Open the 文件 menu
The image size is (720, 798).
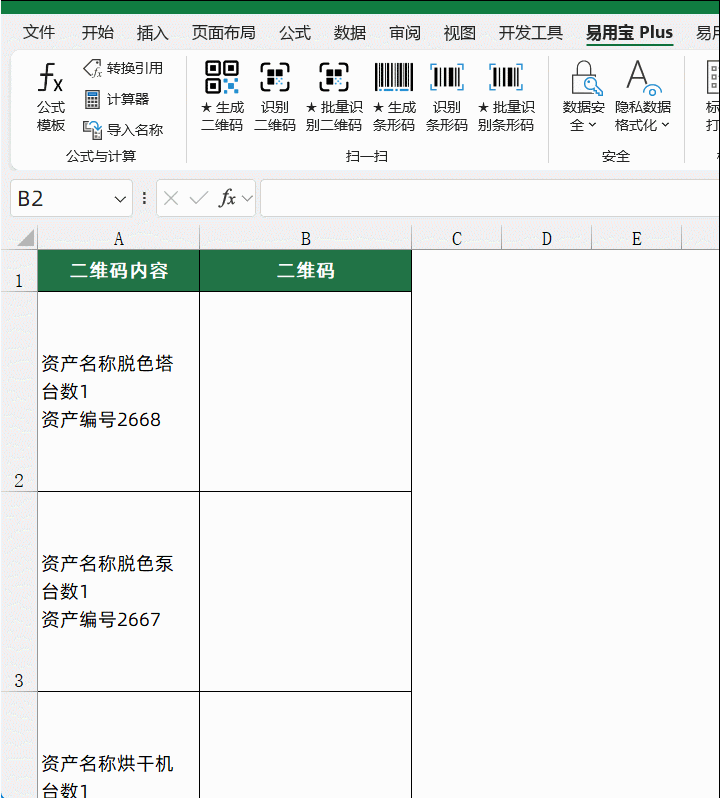point(39,33)
